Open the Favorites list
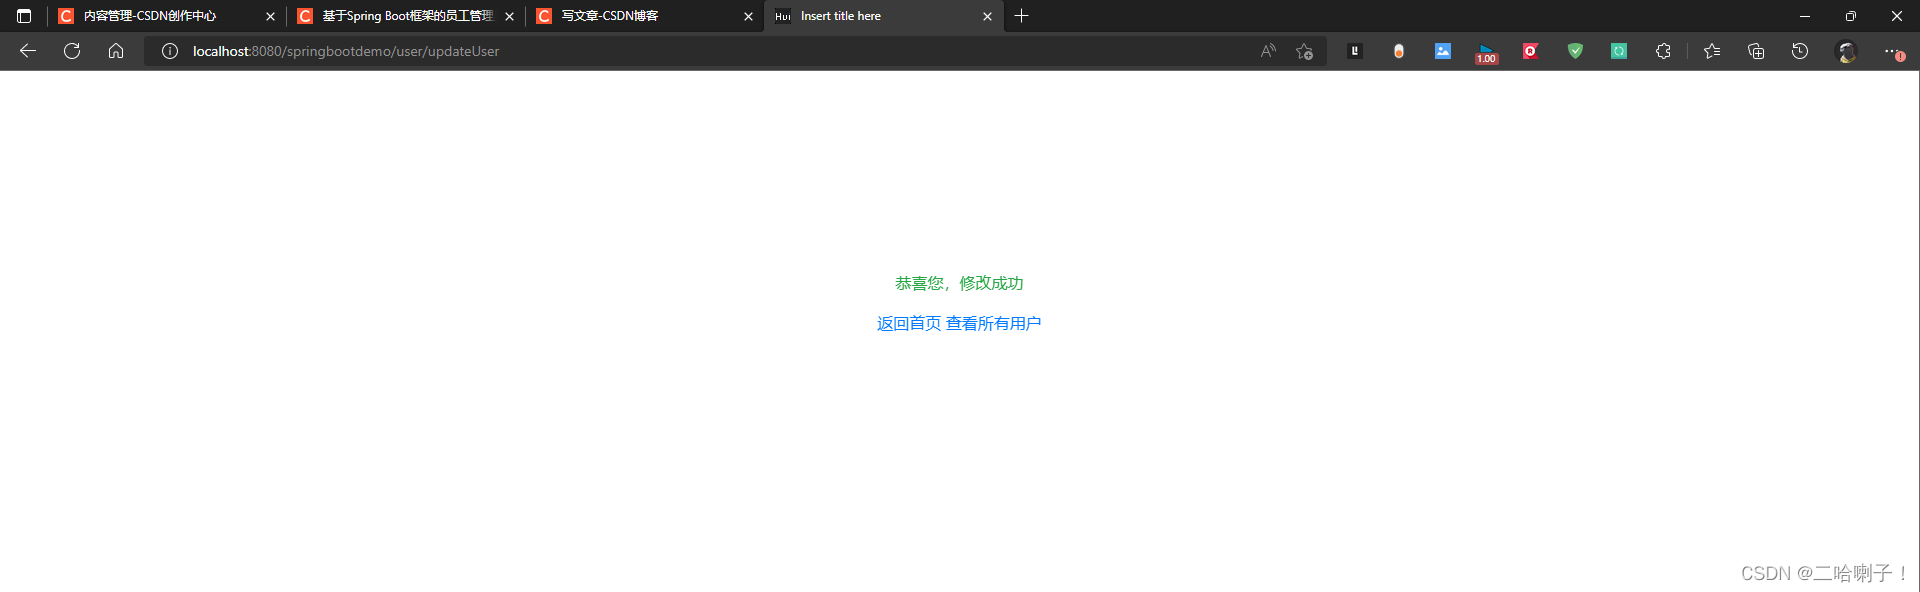This screenshot has width=1920, height=592. click(x=1712, y=51)
